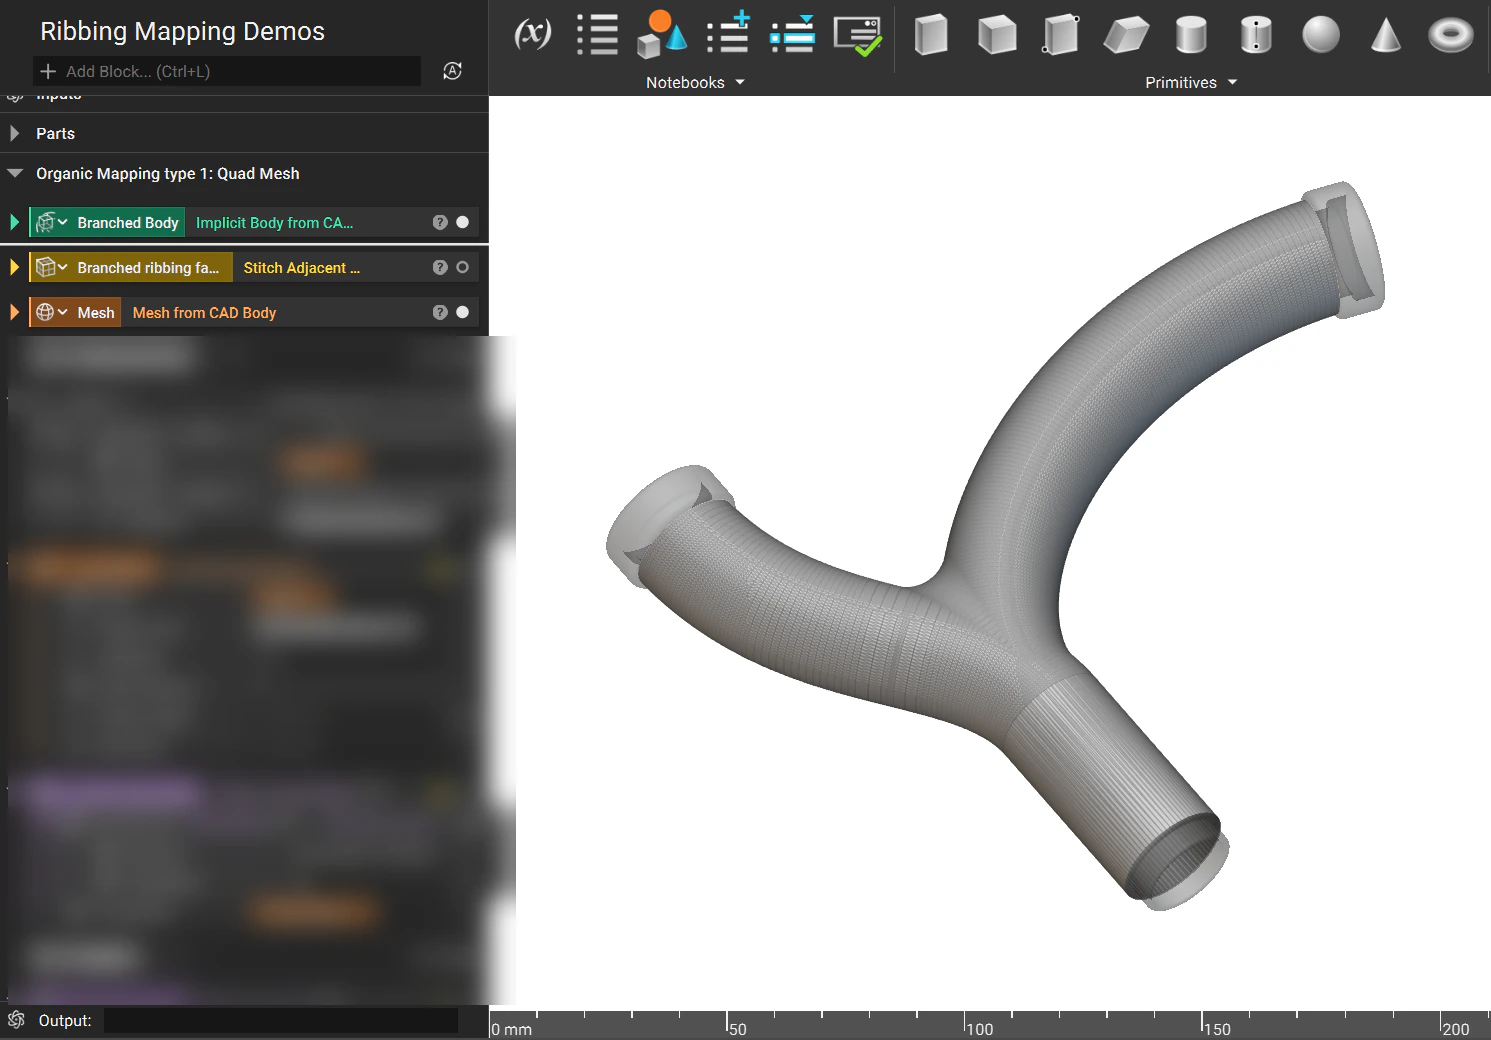Click the Output text field
The height and width of the screenshot is (1040, 1491).
point(281,1020)
